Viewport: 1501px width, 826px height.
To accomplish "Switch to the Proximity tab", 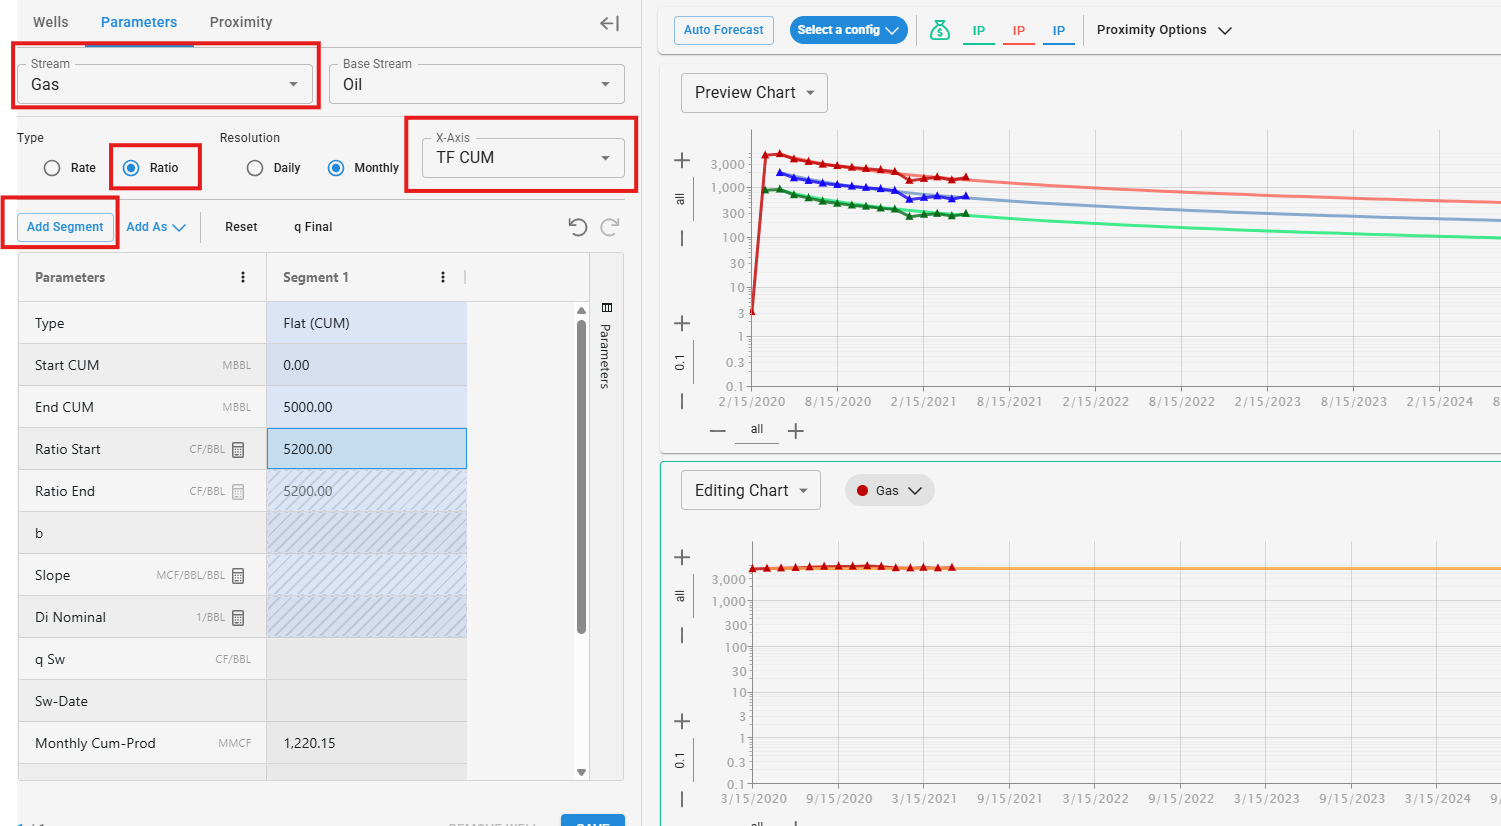I will pyautogui.click(x=241, y=22).
